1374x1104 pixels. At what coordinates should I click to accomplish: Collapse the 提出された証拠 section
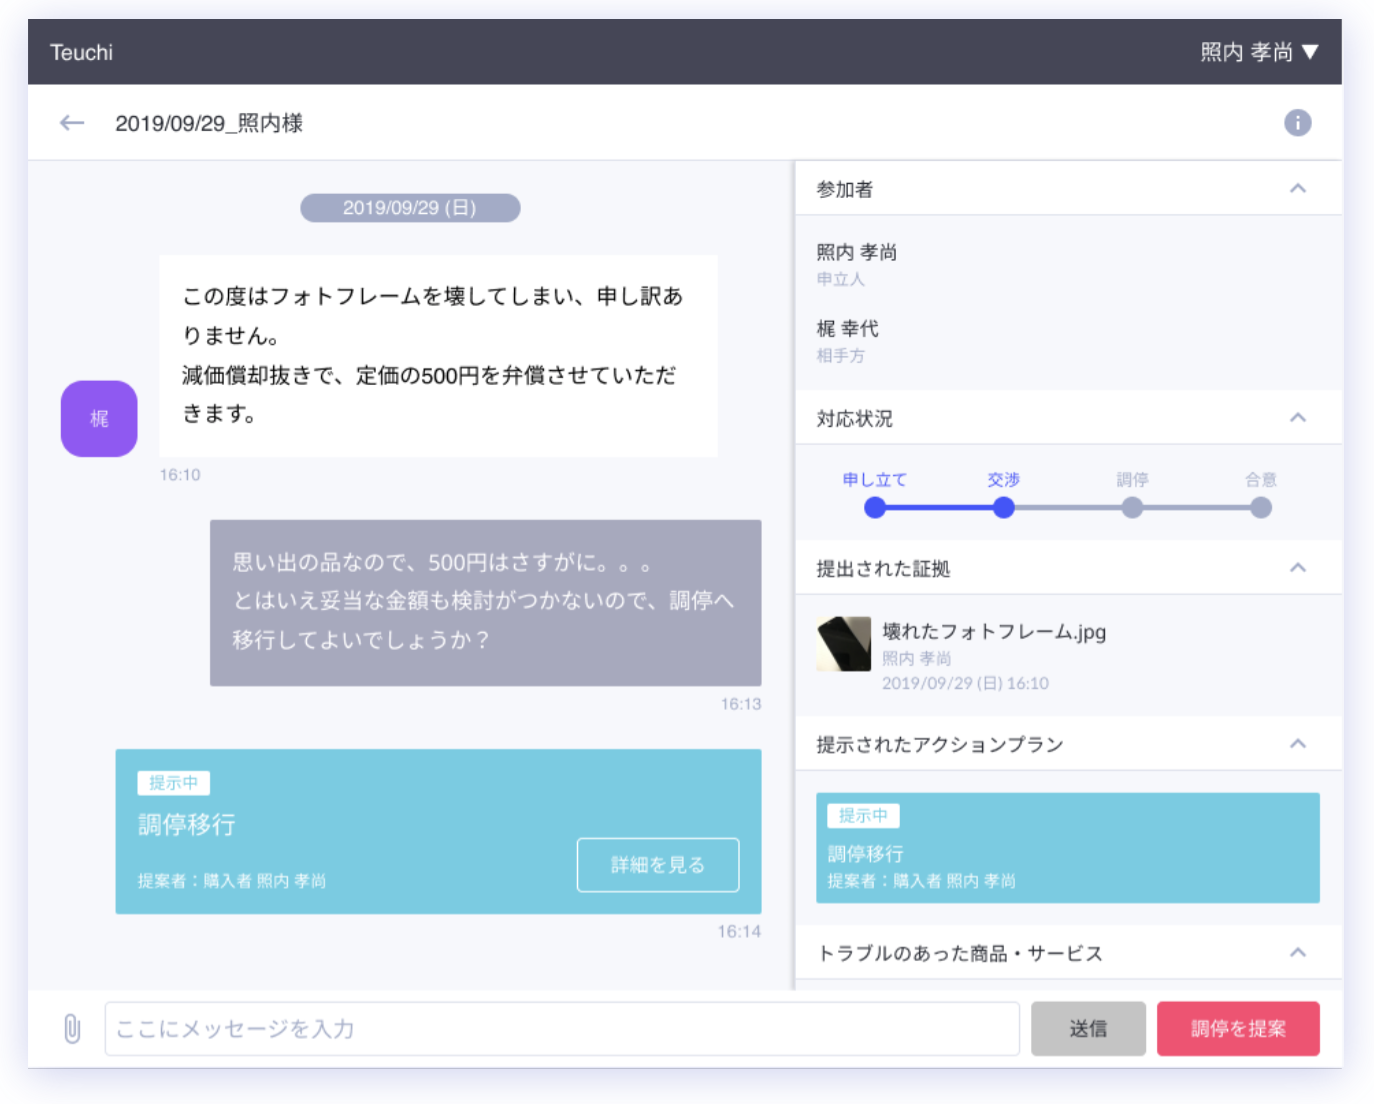(1297, 568)
